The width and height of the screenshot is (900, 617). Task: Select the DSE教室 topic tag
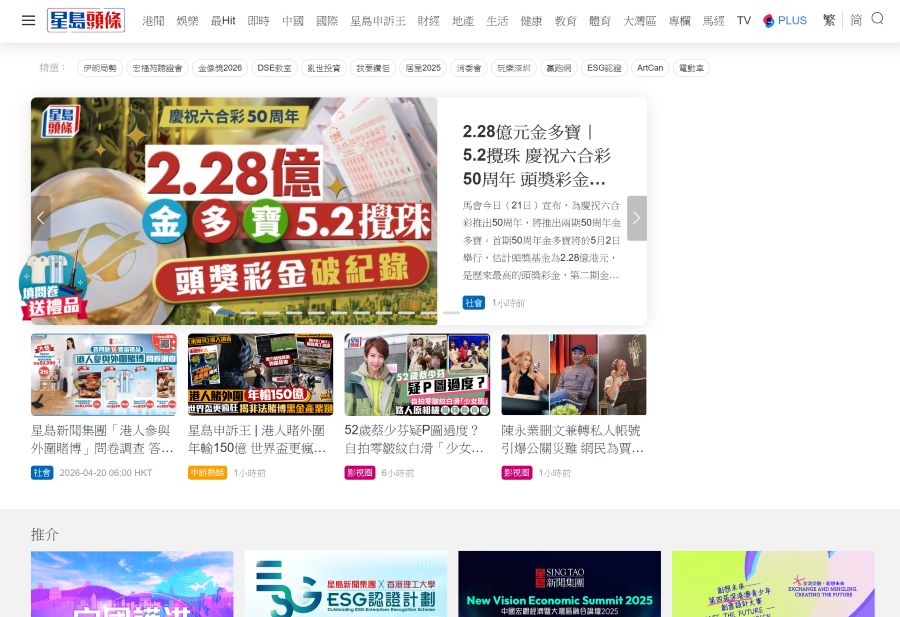click(x=274, y=68)
